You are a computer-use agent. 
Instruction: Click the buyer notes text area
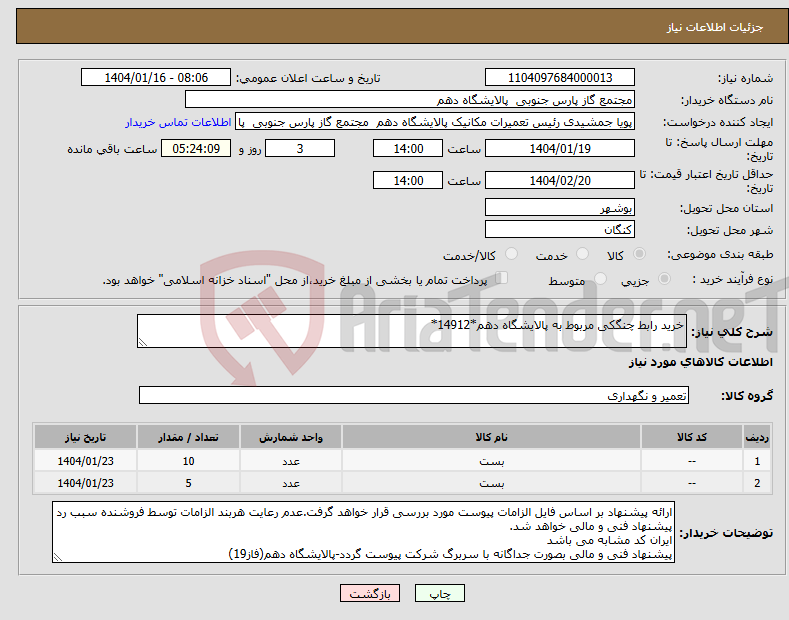tap(363, 532)
